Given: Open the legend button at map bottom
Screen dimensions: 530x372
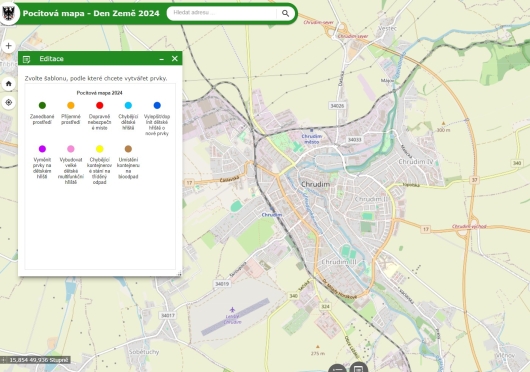Looking at the screenshot, I should 337,368.
